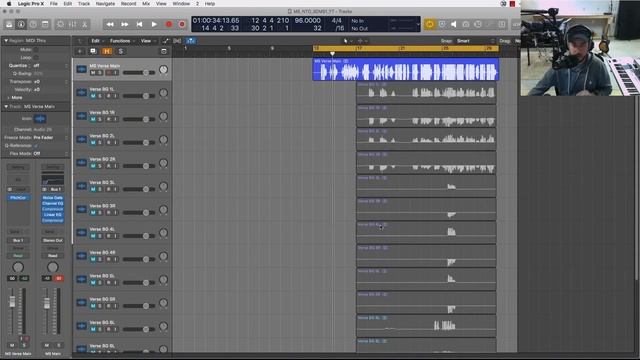Open the Library button in control bar
Image resolution: width=640 pixels, height=360 pixels.
(9, 24)
